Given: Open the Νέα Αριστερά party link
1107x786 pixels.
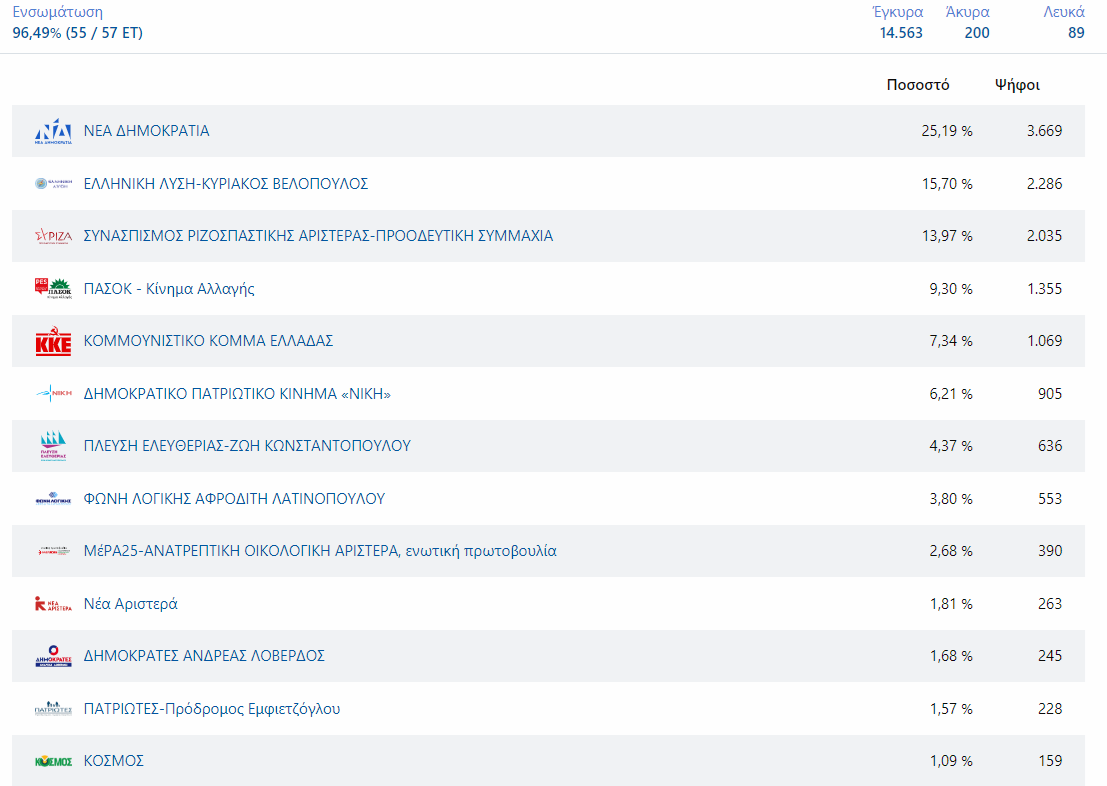Looking at the screenshot, I should tap(131, 604).
